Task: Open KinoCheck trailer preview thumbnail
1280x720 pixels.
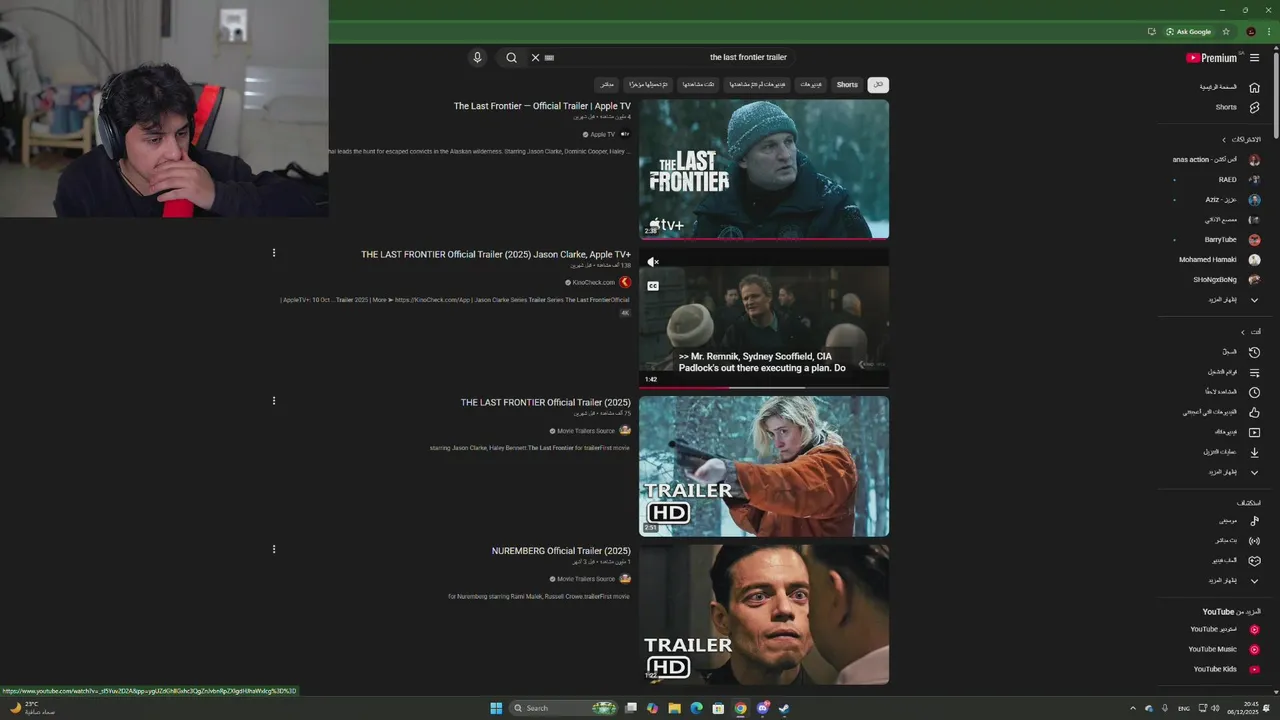Action: 764,317
